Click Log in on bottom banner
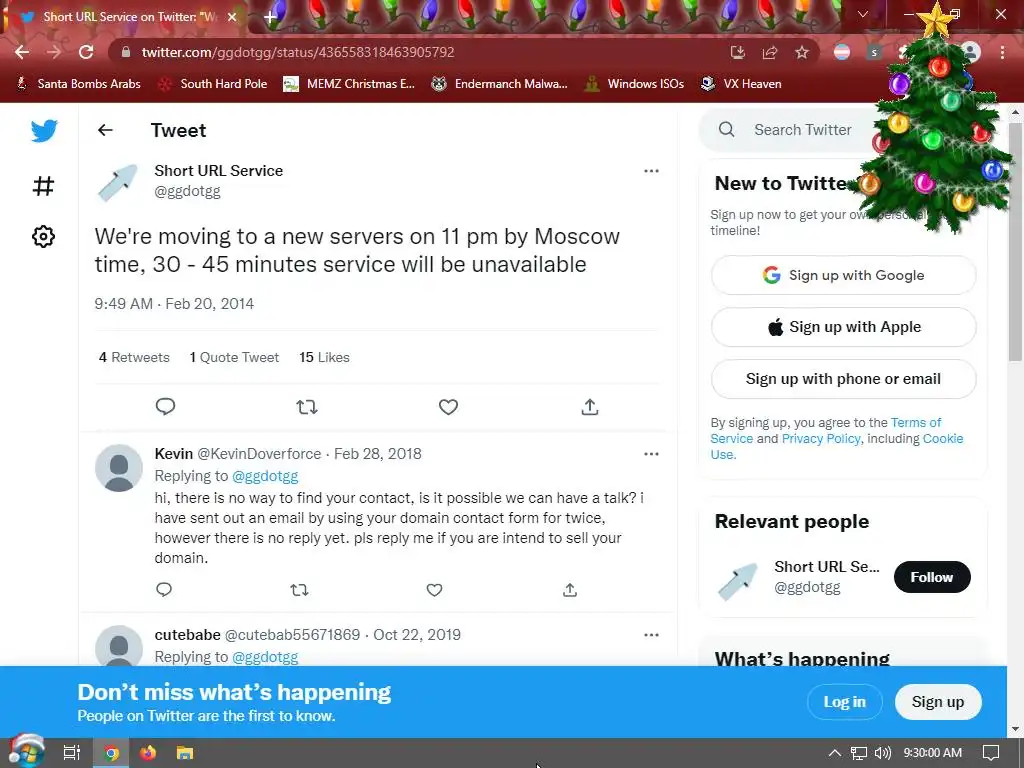This screenshot has height=768, width=1024. pyautogui.click(x=844, y=702)
